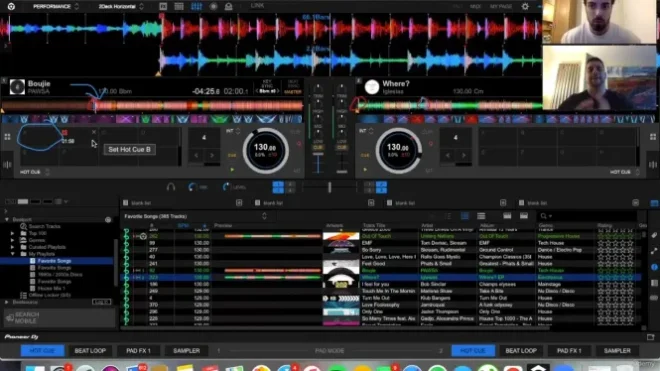660x371 pixels.
Task: Click the search magnifier in track list
Action: (x=544, y=216)
